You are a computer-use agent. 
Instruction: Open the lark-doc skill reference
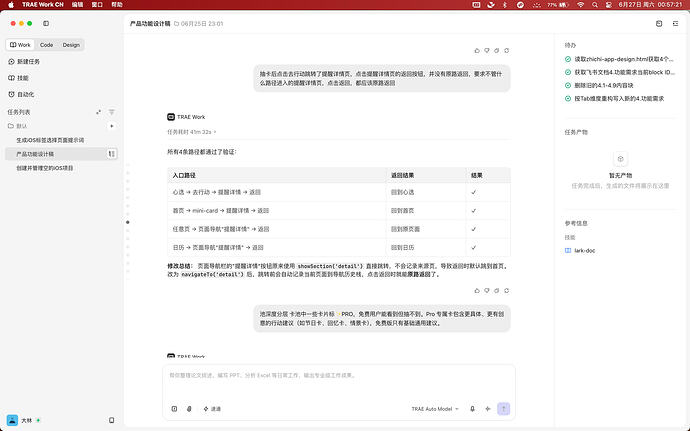pos(580,250)
